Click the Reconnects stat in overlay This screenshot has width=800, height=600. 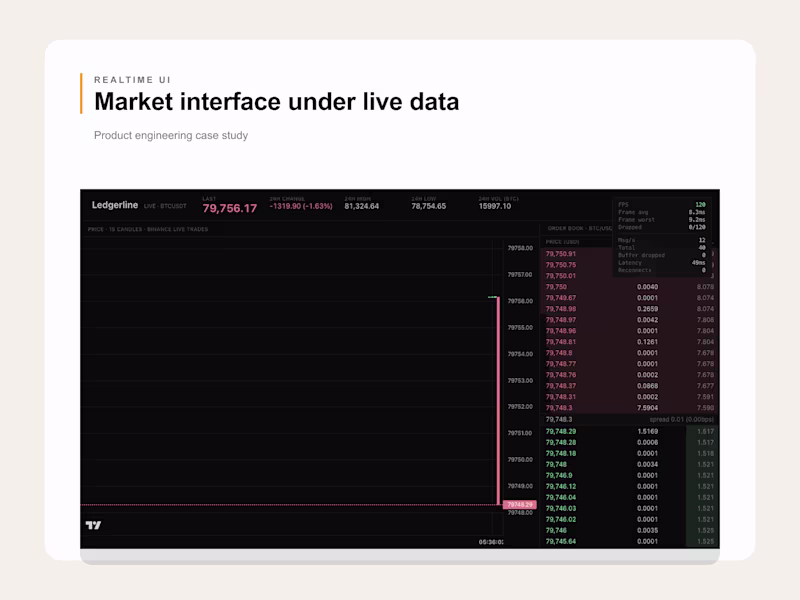point(662,270)
